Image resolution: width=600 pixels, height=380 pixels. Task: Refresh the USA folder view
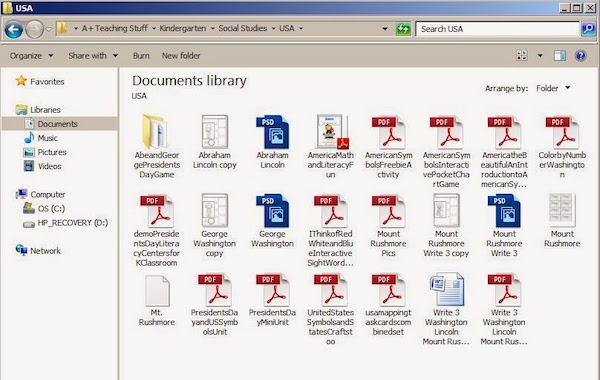point(403,29)
